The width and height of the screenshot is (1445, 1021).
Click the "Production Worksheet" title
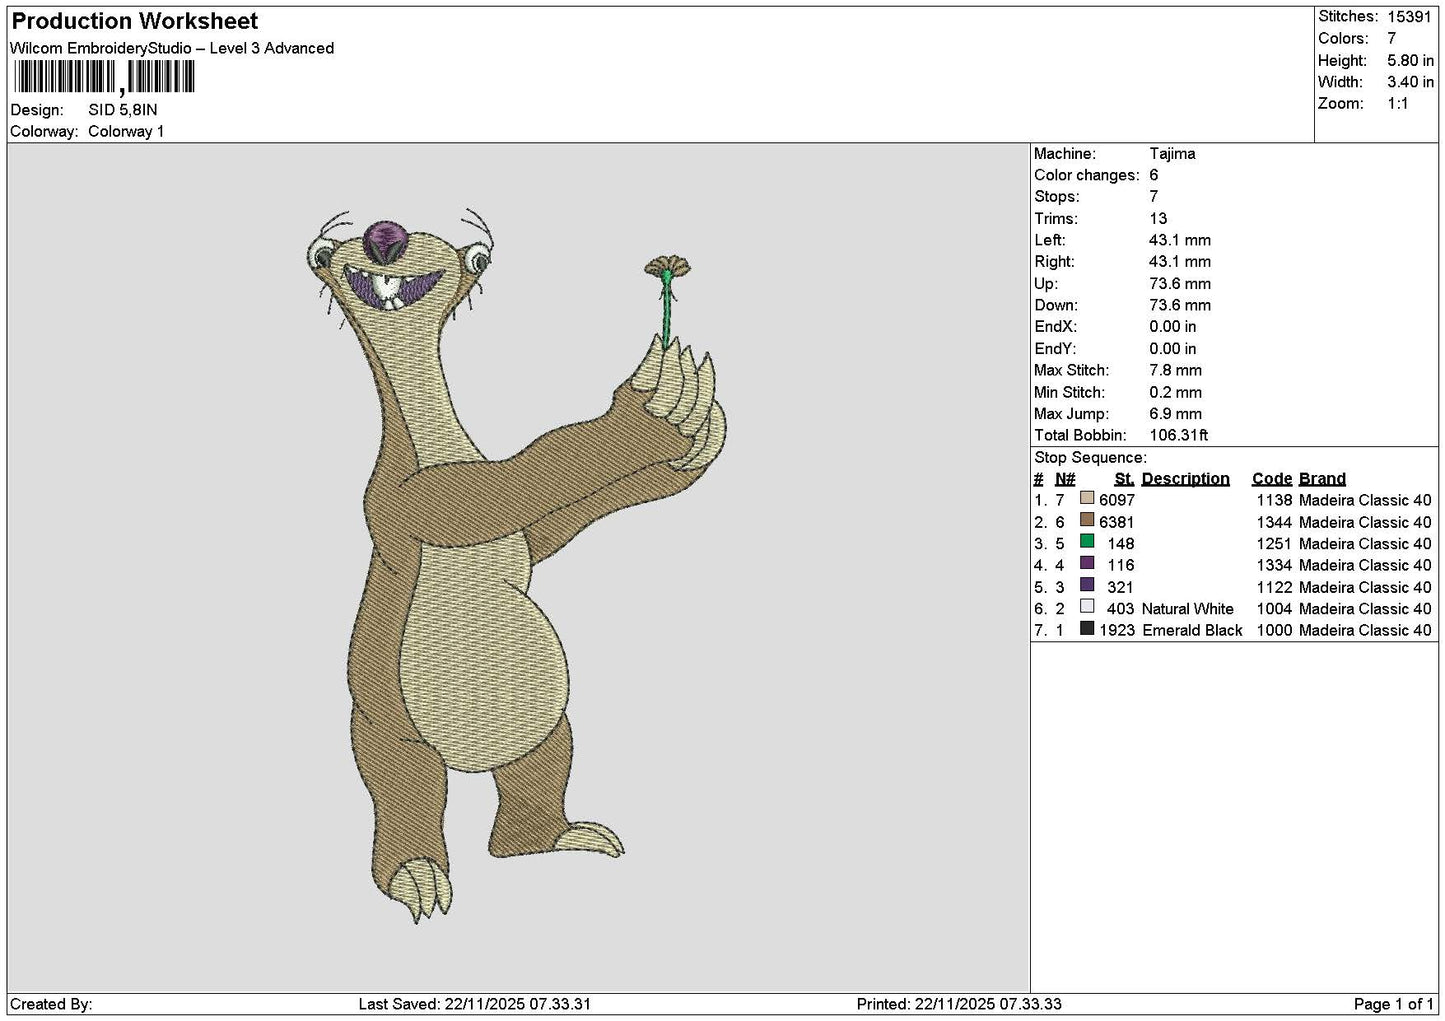coord(135,21)
